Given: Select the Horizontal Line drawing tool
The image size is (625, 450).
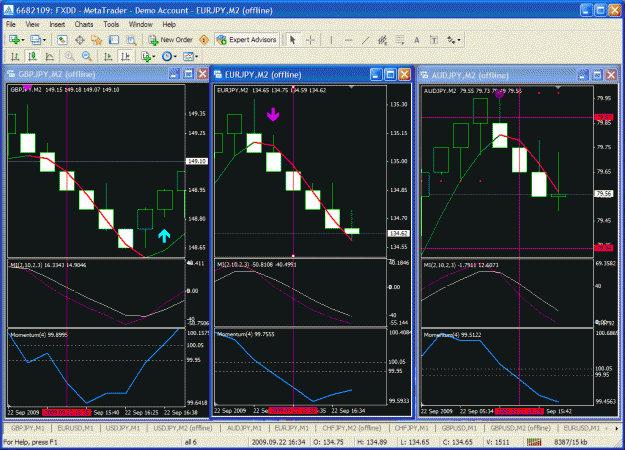Looking at the screenshot, I should [x=348, y=40].
